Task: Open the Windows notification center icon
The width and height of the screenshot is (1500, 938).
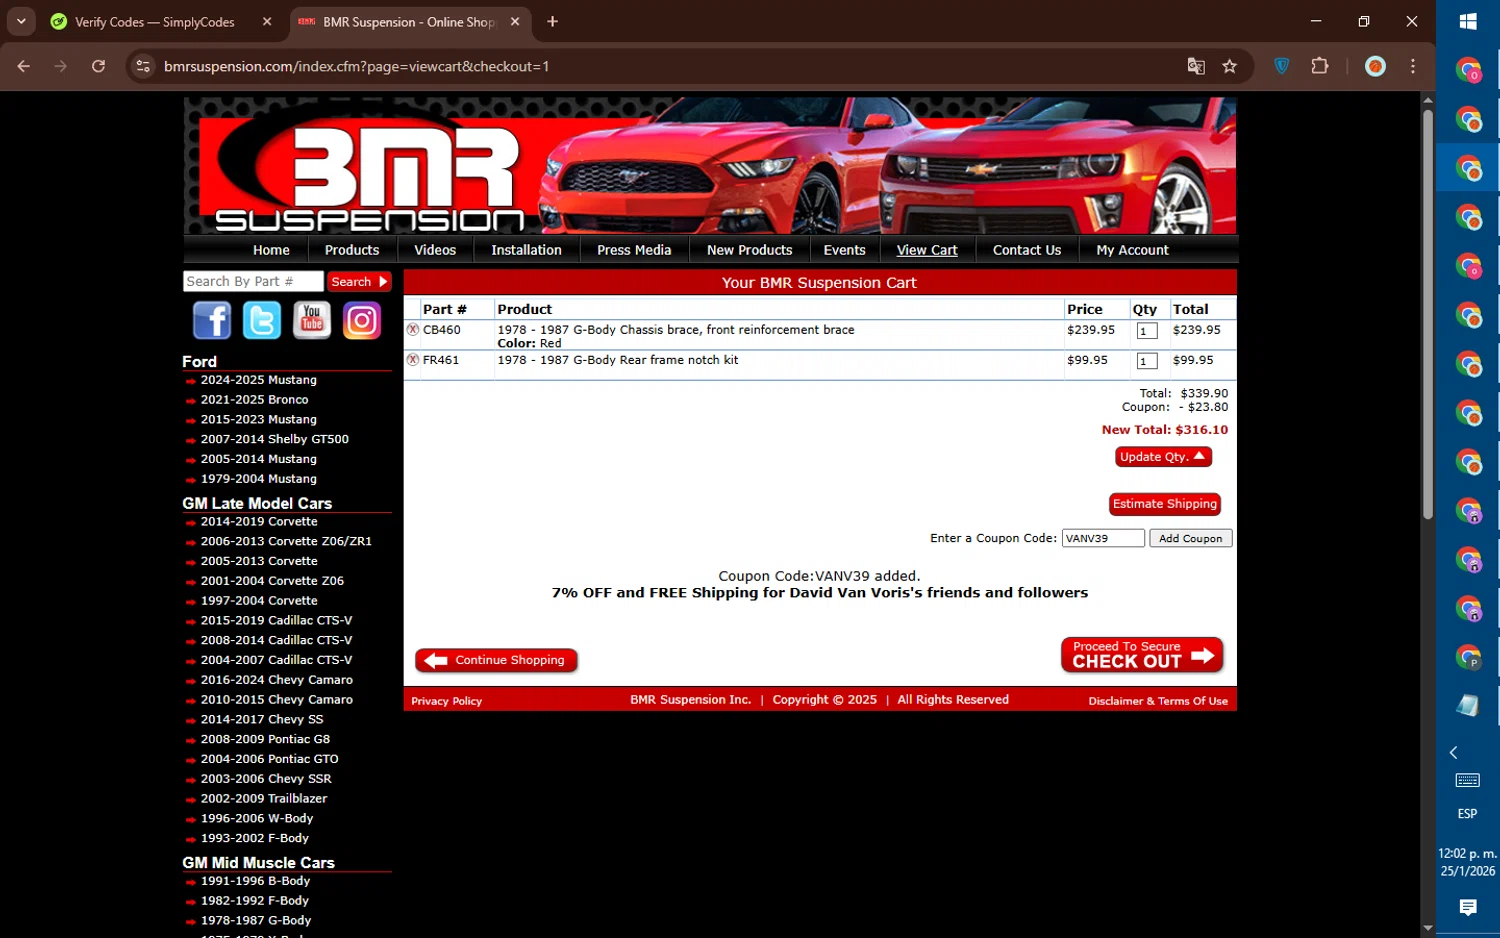Action: coord(1468,907)
